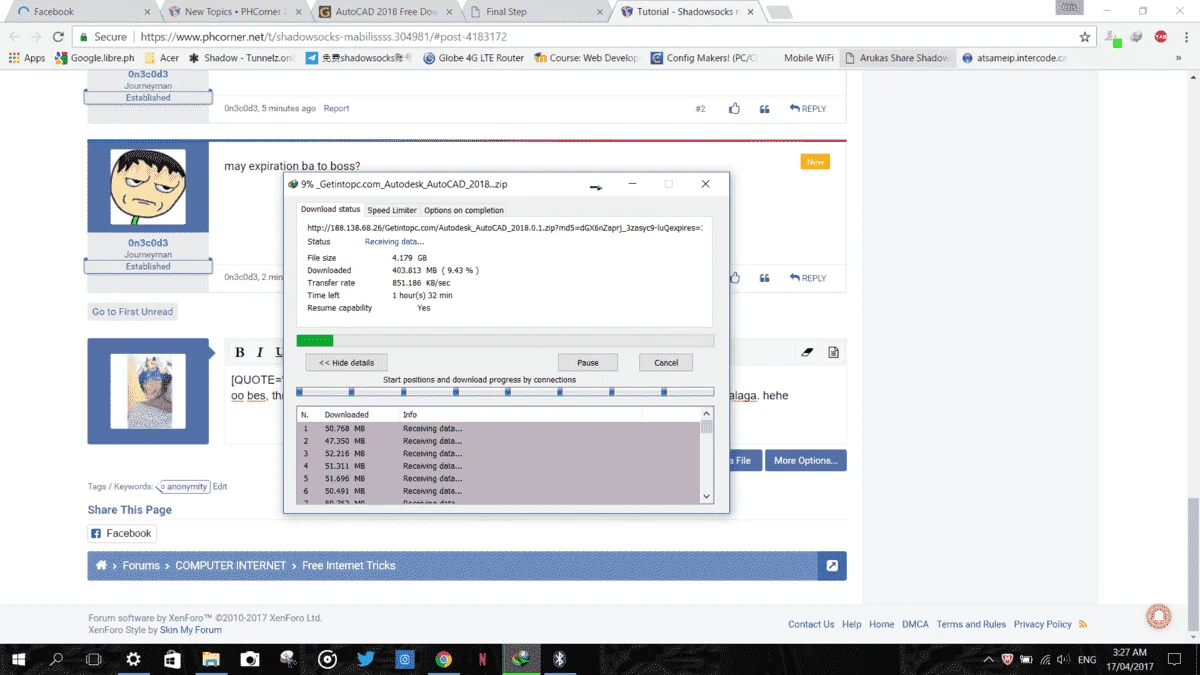Show hidden system tray icons

(990, 659)
